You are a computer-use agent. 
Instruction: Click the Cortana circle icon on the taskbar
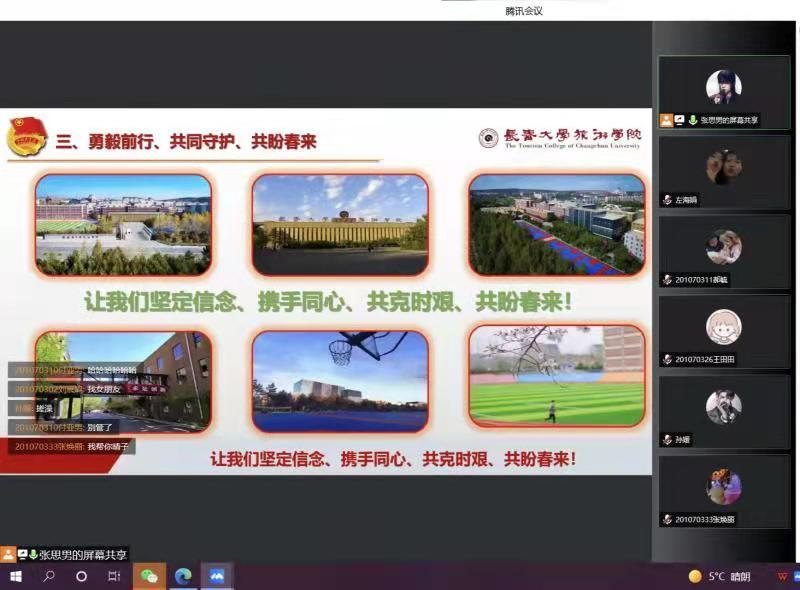coord(81,575)
